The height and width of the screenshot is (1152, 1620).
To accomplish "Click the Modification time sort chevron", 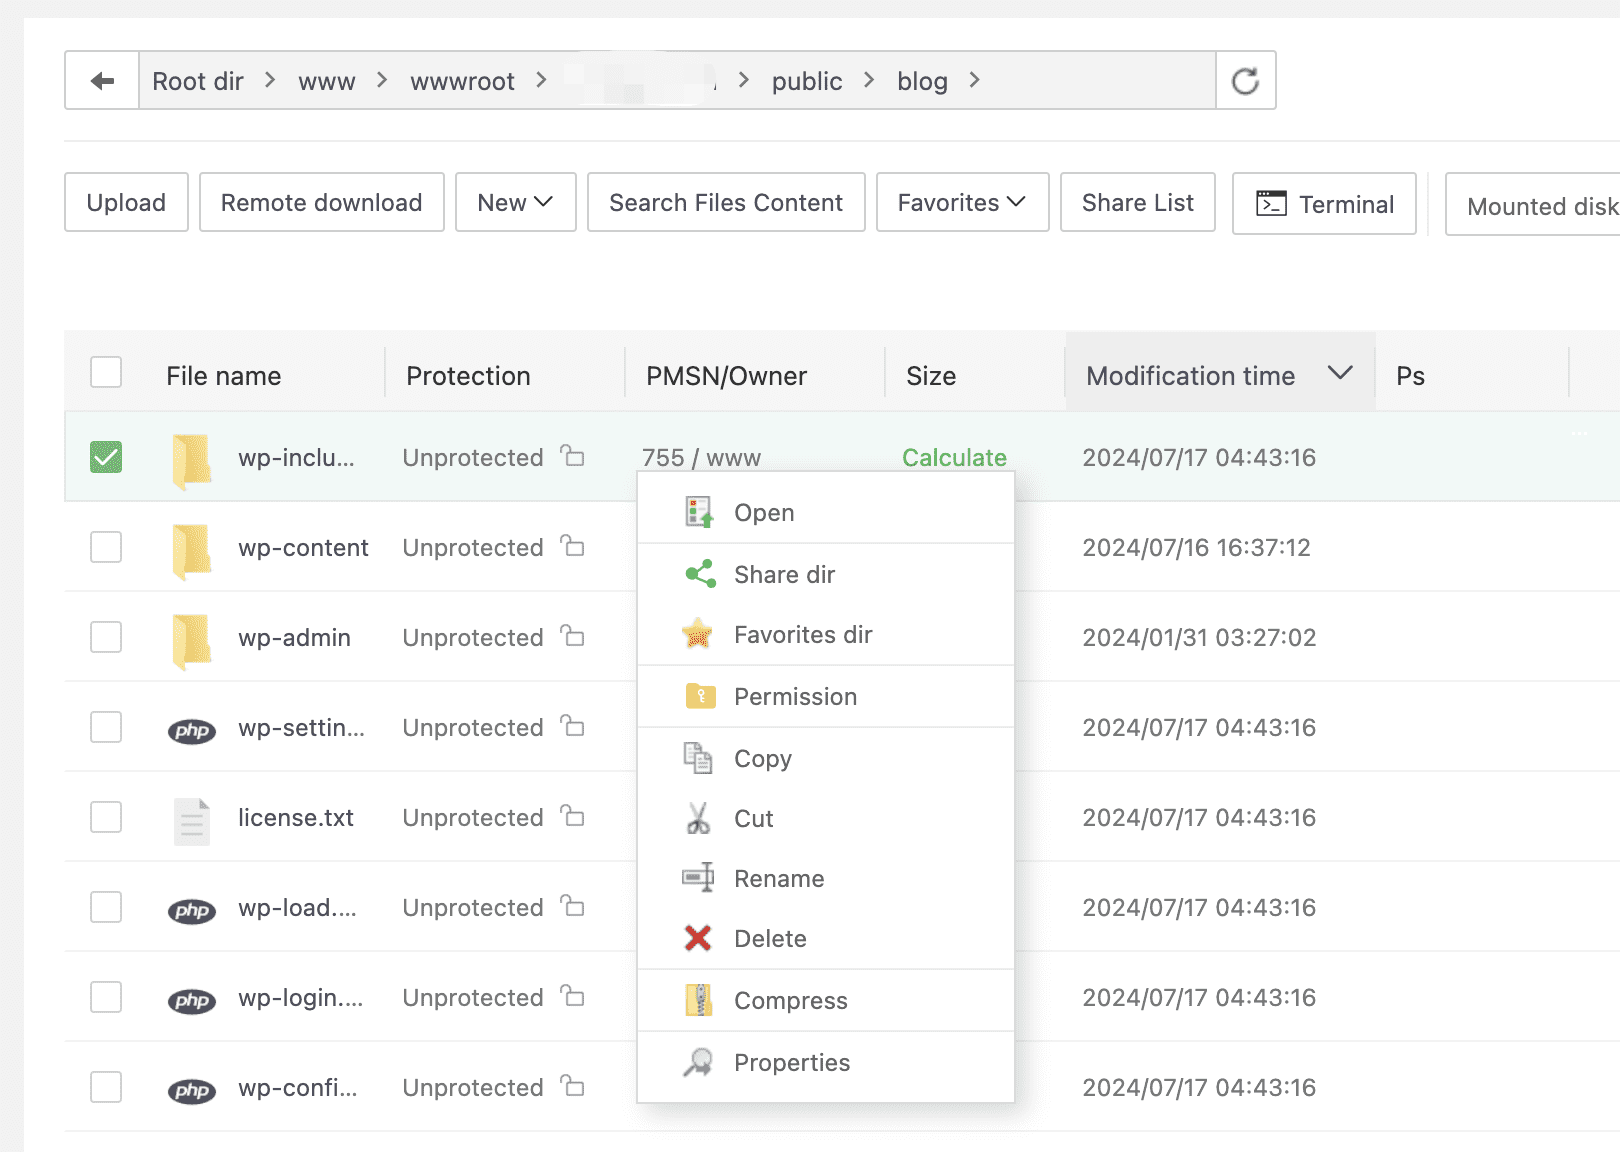I will coord(1341,374).
